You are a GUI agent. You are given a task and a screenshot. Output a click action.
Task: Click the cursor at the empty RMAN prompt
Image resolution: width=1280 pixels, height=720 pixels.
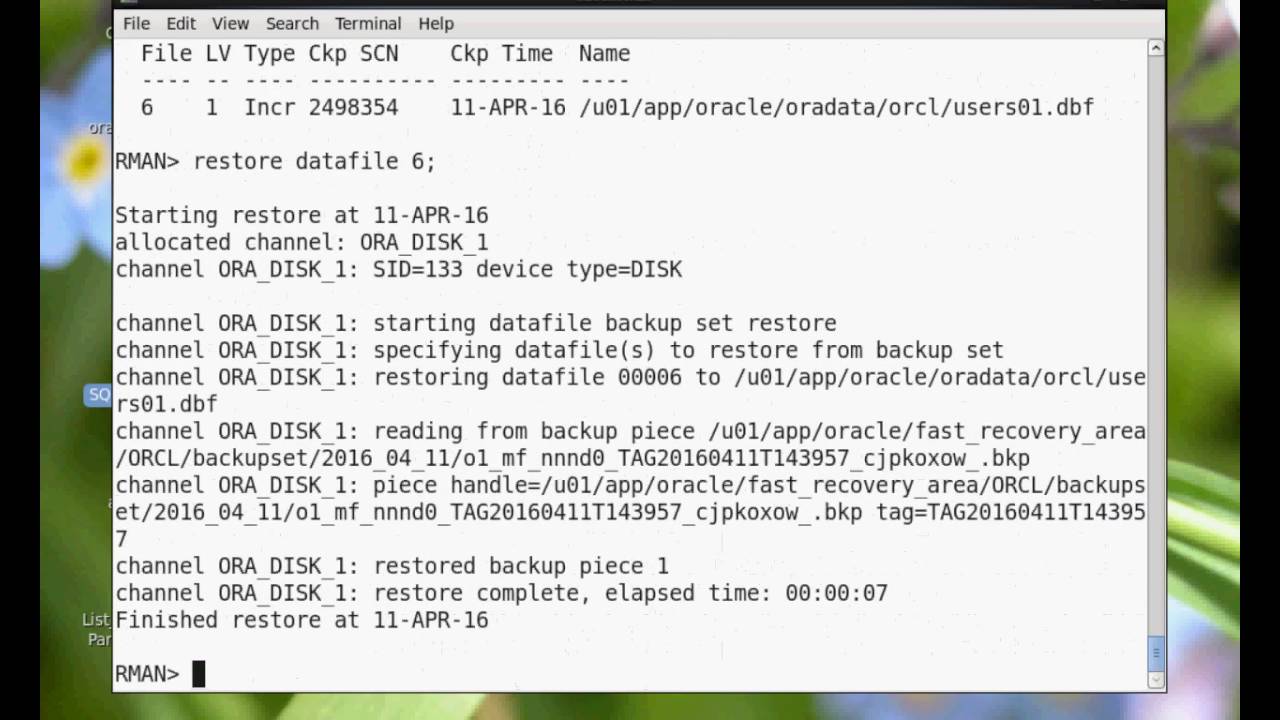tap(198, 674)
